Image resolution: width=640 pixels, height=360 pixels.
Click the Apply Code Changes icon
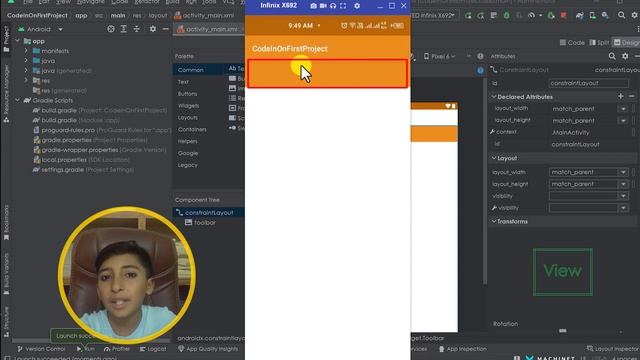pyautogui.click(x=481, y=16)
